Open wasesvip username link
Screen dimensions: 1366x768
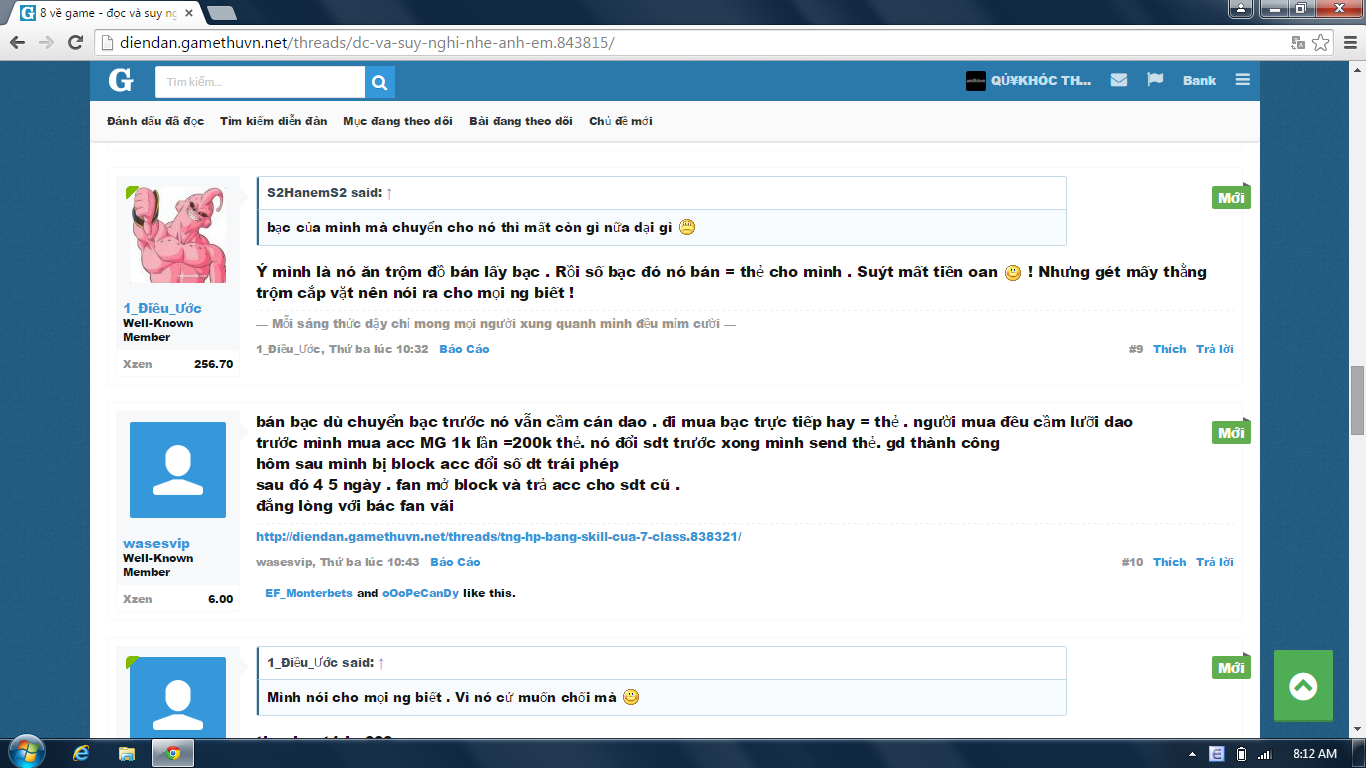pos(156,544)
